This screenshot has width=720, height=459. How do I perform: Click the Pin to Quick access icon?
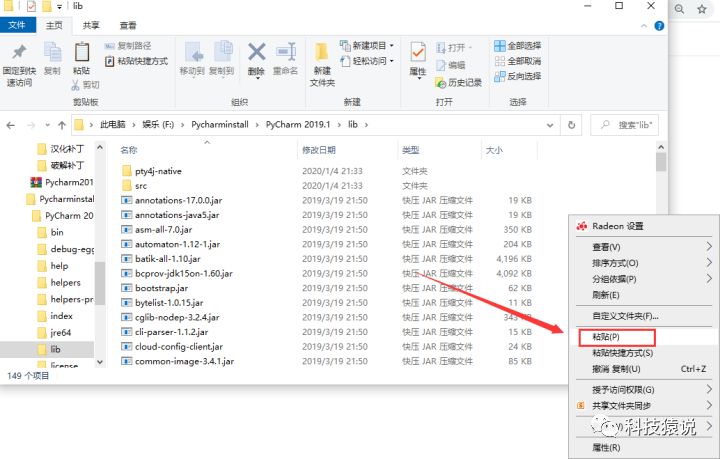coord(19,53)
